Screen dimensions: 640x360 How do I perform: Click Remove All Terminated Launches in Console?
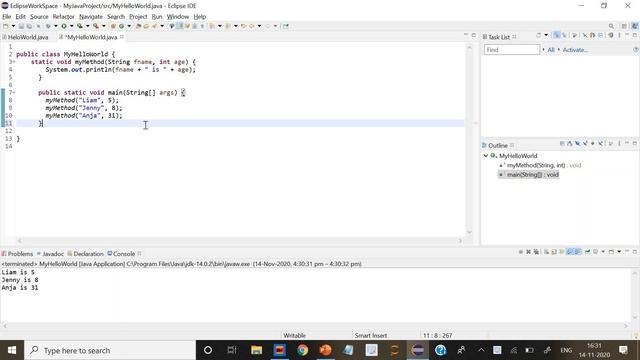[536, 252]
